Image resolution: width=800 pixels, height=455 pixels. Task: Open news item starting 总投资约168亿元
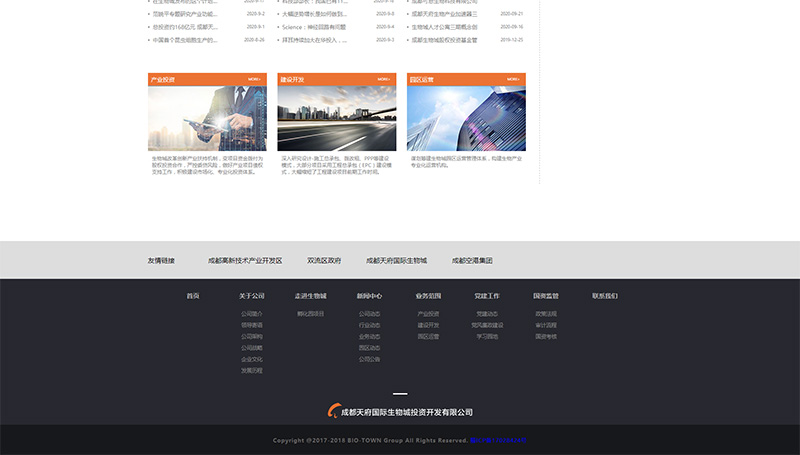[x=185, y=27]
